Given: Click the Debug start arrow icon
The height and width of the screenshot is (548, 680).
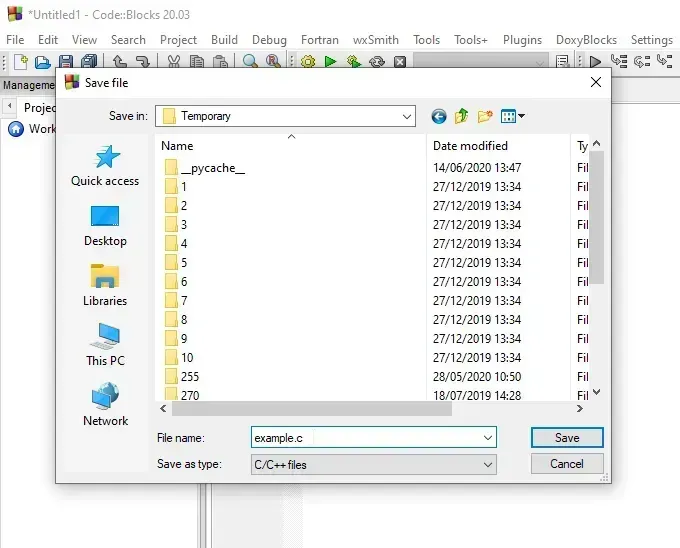Looking at the screenshot, I should 595,62.
